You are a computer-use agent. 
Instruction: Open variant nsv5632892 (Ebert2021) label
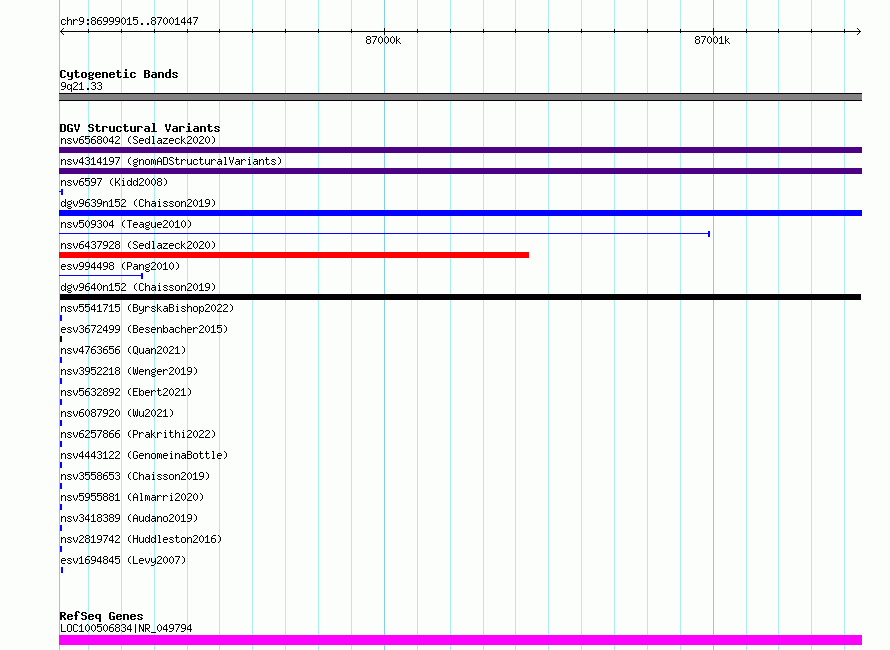pyautogui.click(x=126, y=392)
